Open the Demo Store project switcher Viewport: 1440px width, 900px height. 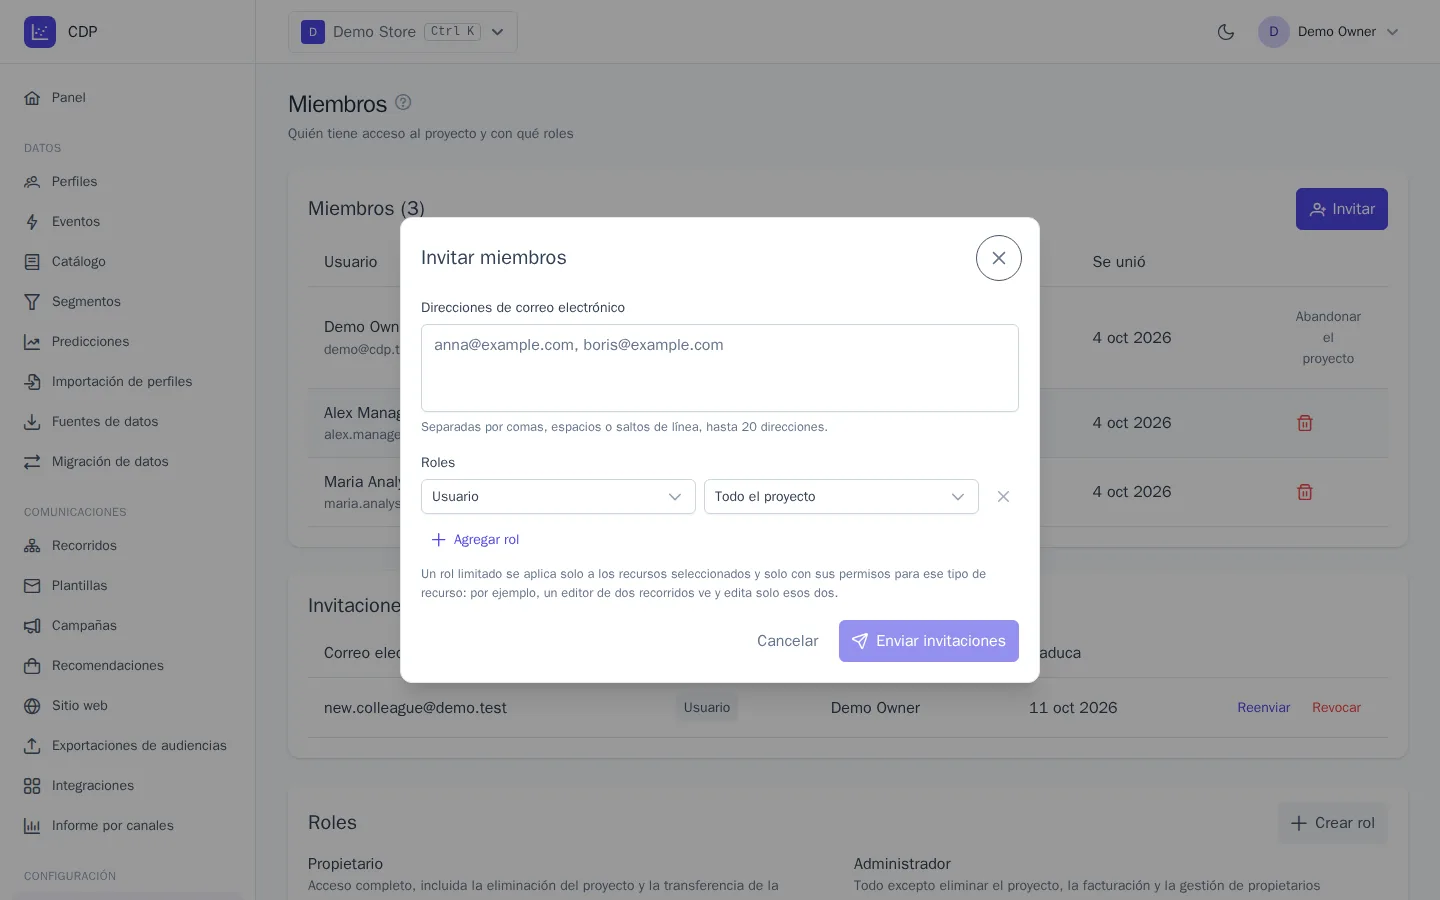pos(403,32)
